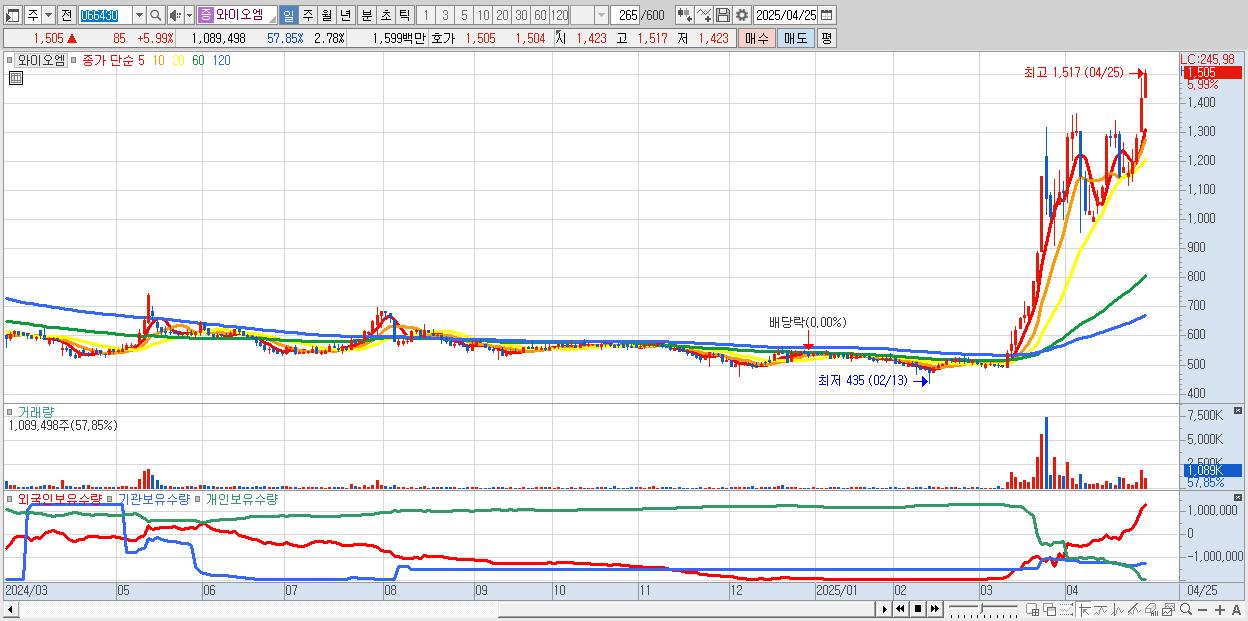Open the stock code dropdown arrow

pos(139,15)
